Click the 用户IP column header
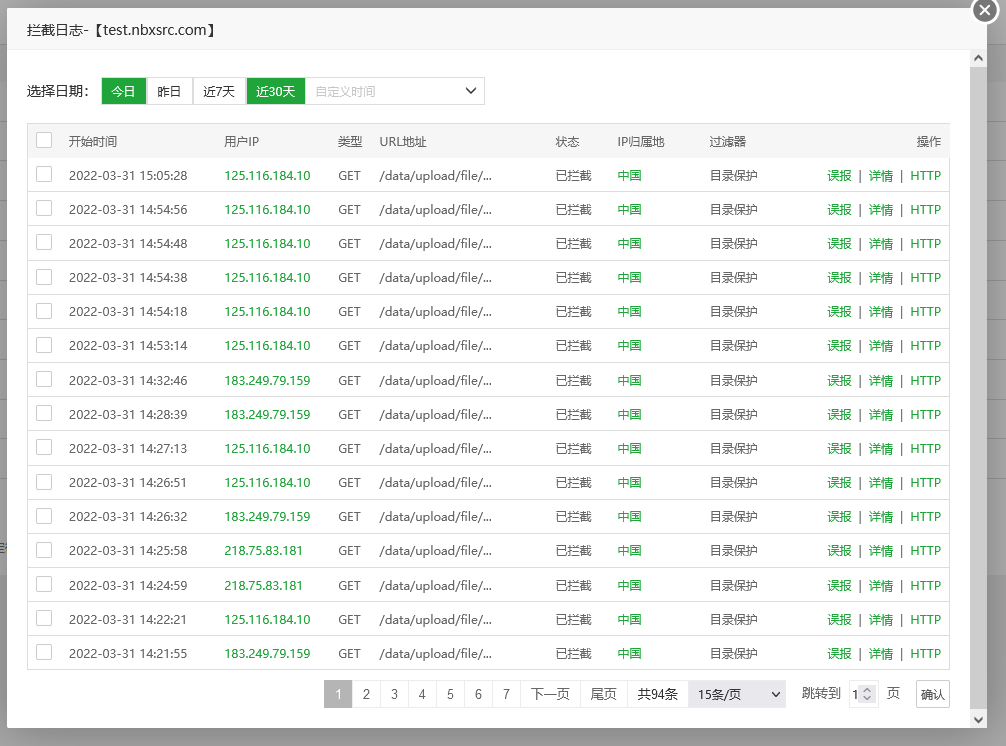 coord(242,142)
